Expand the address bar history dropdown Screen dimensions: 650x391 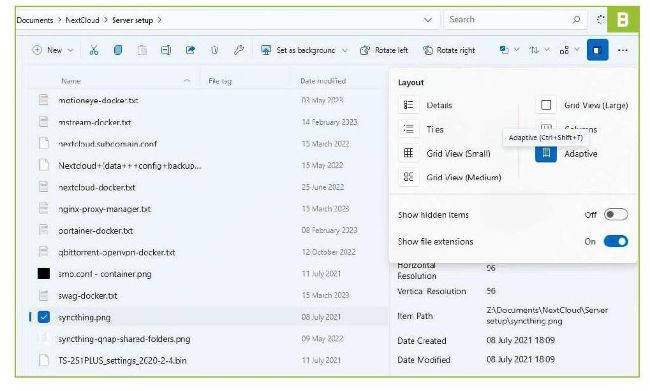(x=428, y=20)
